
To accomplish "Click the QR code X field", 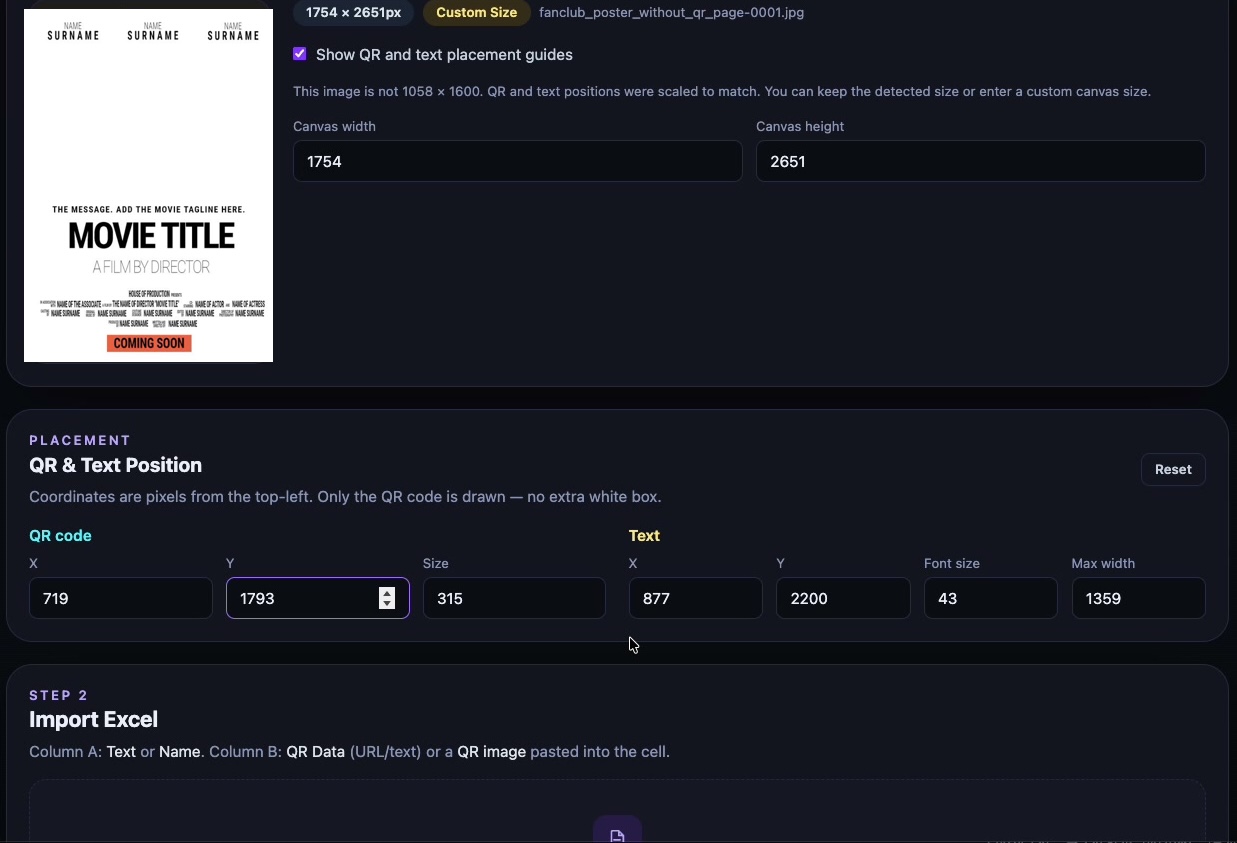I will click(x=121, y=598).
